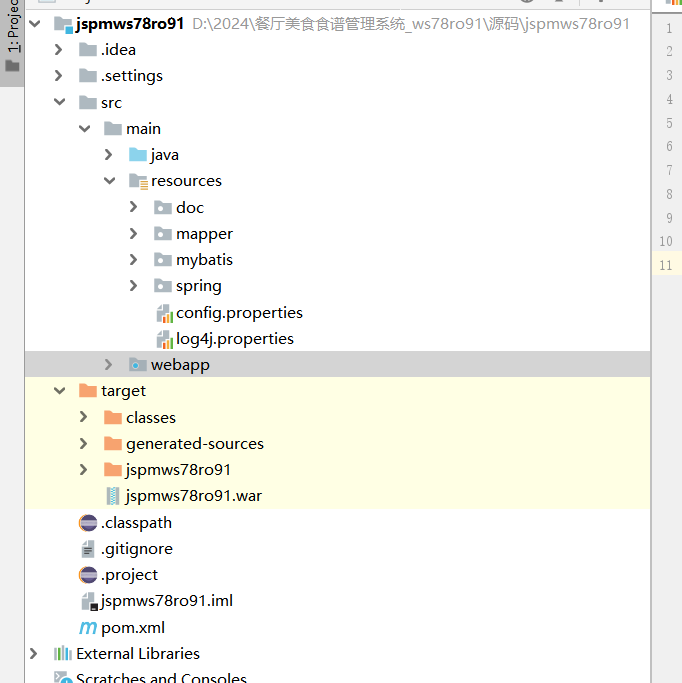Click the webapp web folder icon
Screen dimensions: 682x683
point(138,365)
